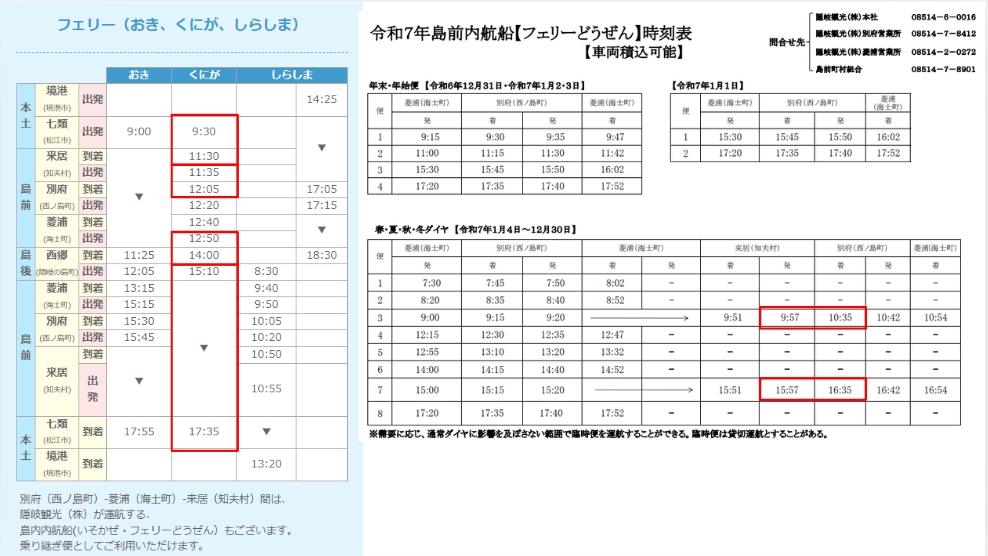Click the 8:52 time cell
988x556 pixels.
tap(614, 301)
